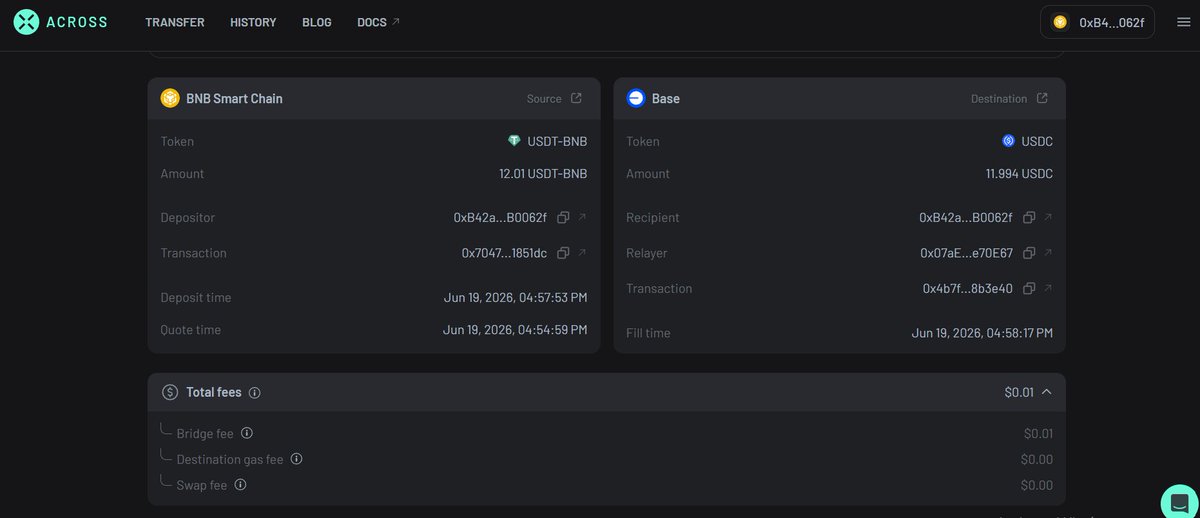Open Depositor address in explorer
This screenshot has width=1200, height=518.
coord(583,217)
